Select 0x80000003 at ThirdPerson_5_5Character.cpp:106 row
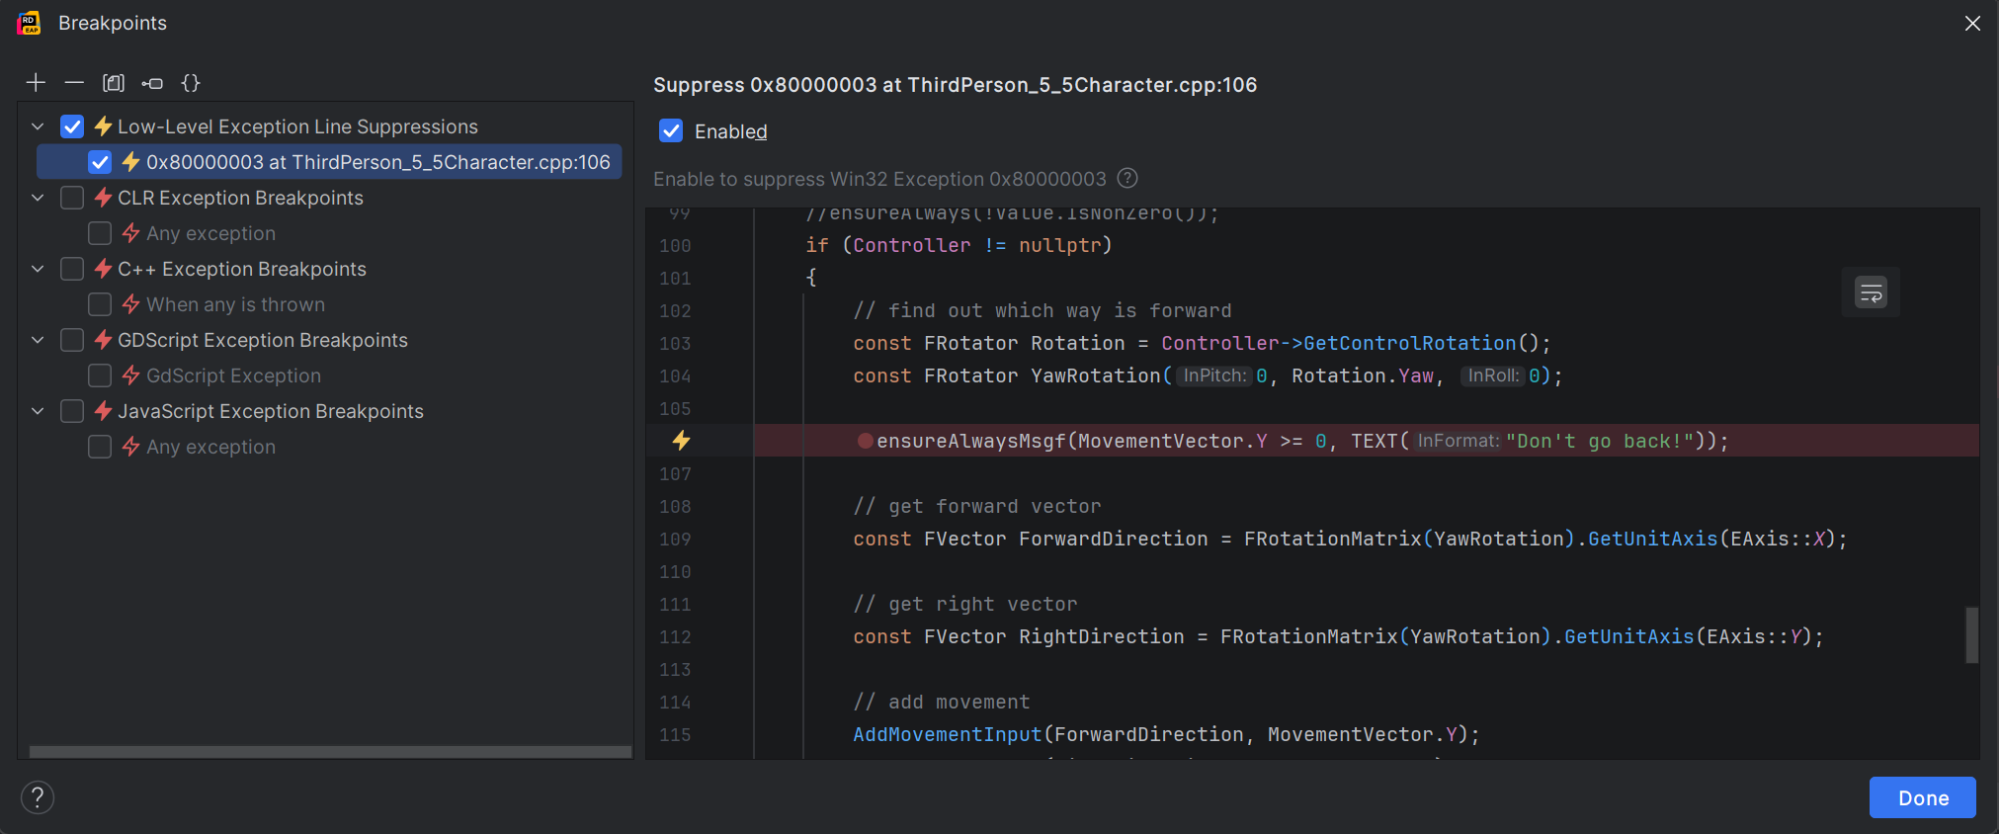 click(329, 162)
